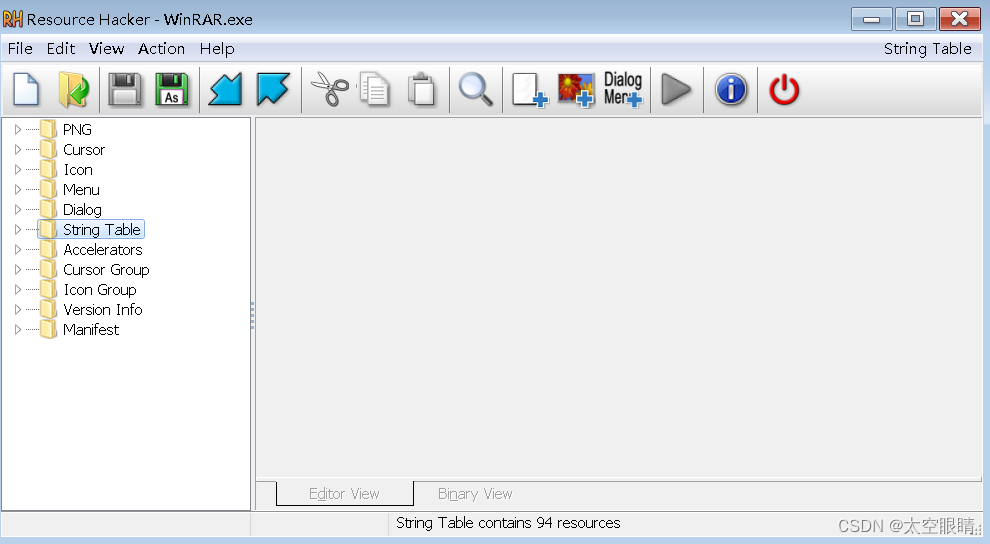Open the Help menu

[217, 49]
